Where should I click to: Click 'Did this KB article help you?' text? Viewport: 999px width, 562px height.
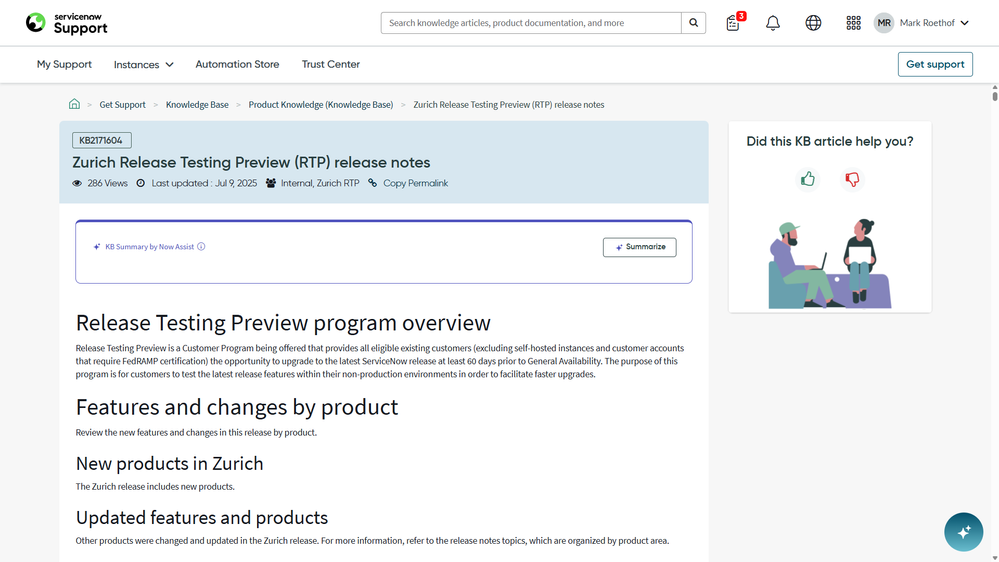(830, 141)
